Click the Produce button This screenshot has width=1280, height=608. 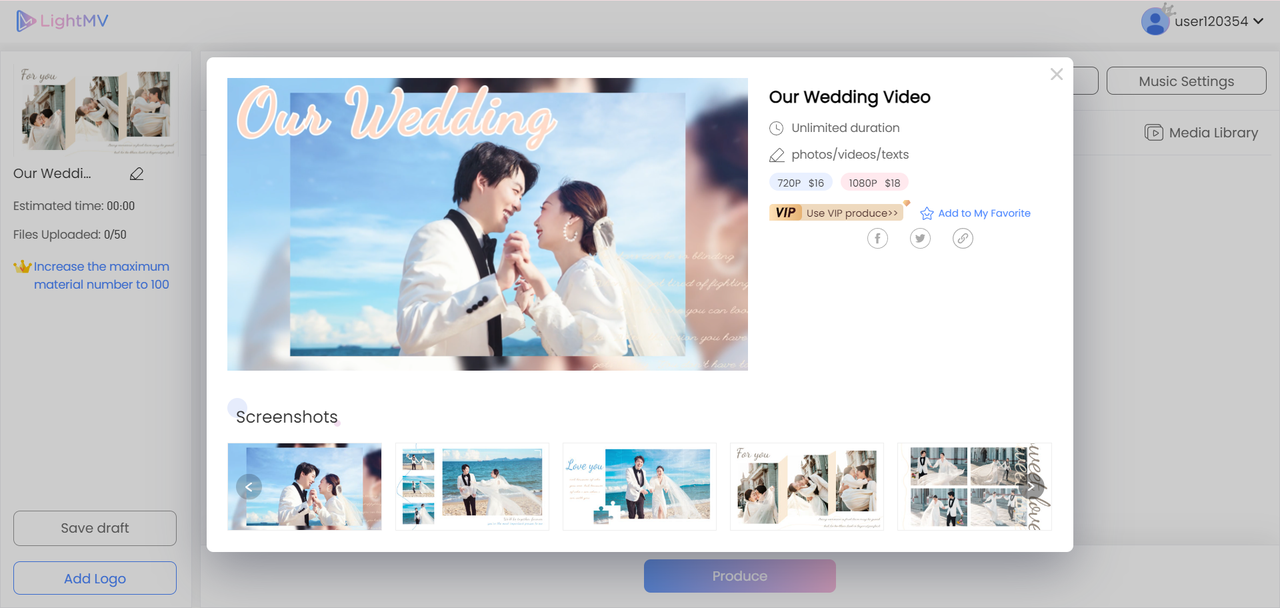tap(740, 576)
